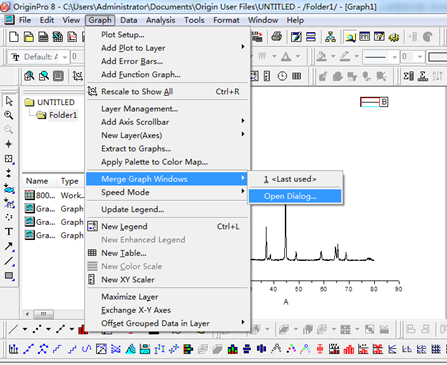Click Plot Setup... menu entry
The image size is (447, 365).
click(x=167, y=35)
